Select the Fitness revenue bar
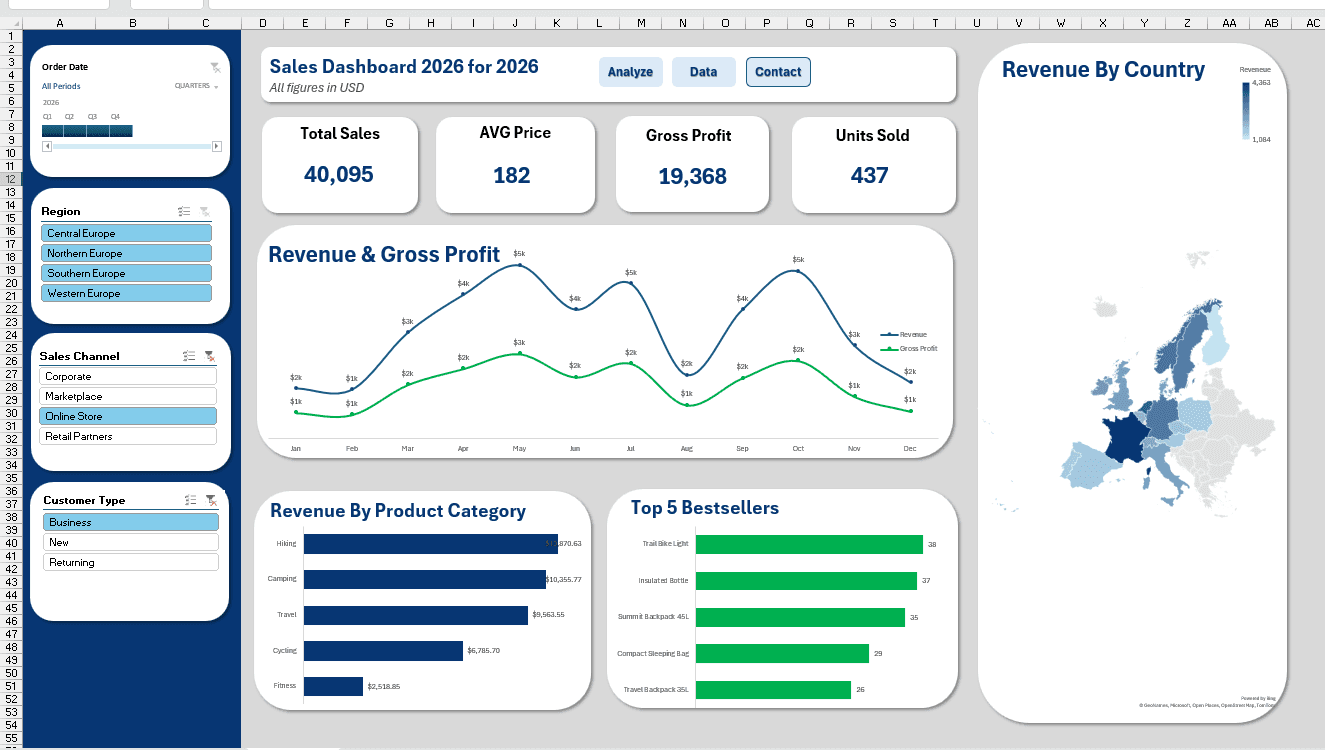1325x750 pixels. [333, 687]
